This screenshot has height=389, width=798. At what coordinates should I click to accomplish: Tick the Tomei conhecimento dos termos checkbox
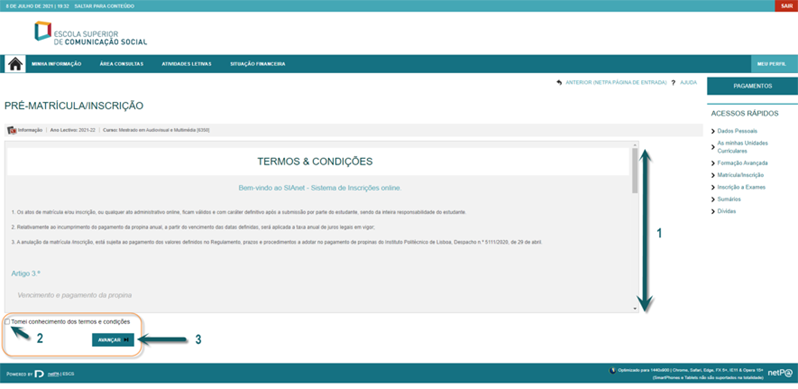click(x=7, y=322)
